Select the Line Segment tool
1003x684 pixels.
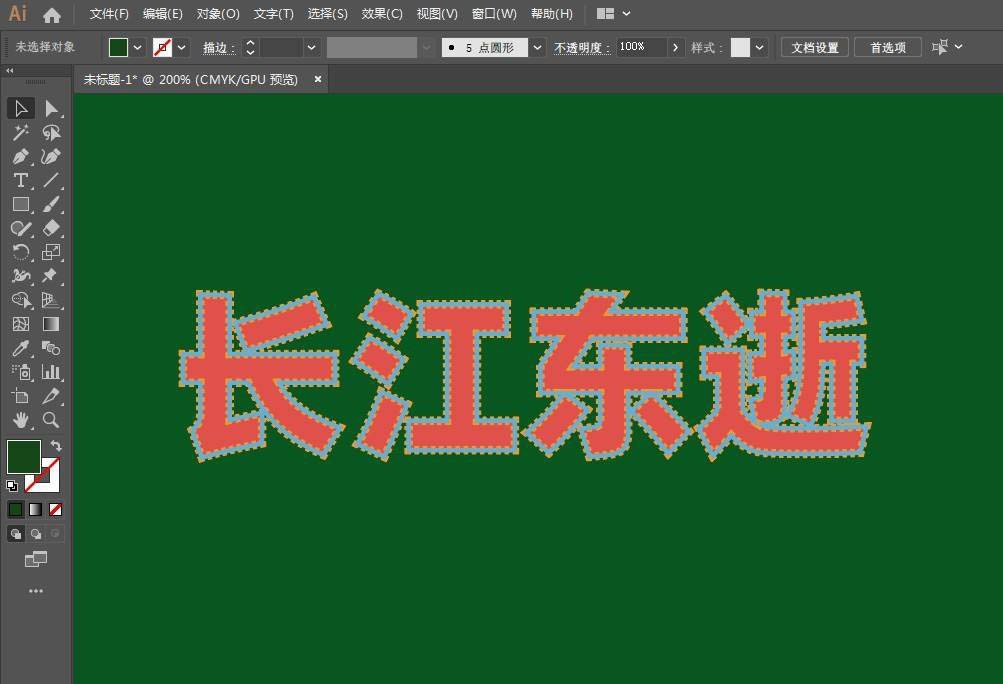tap(51, 180)
